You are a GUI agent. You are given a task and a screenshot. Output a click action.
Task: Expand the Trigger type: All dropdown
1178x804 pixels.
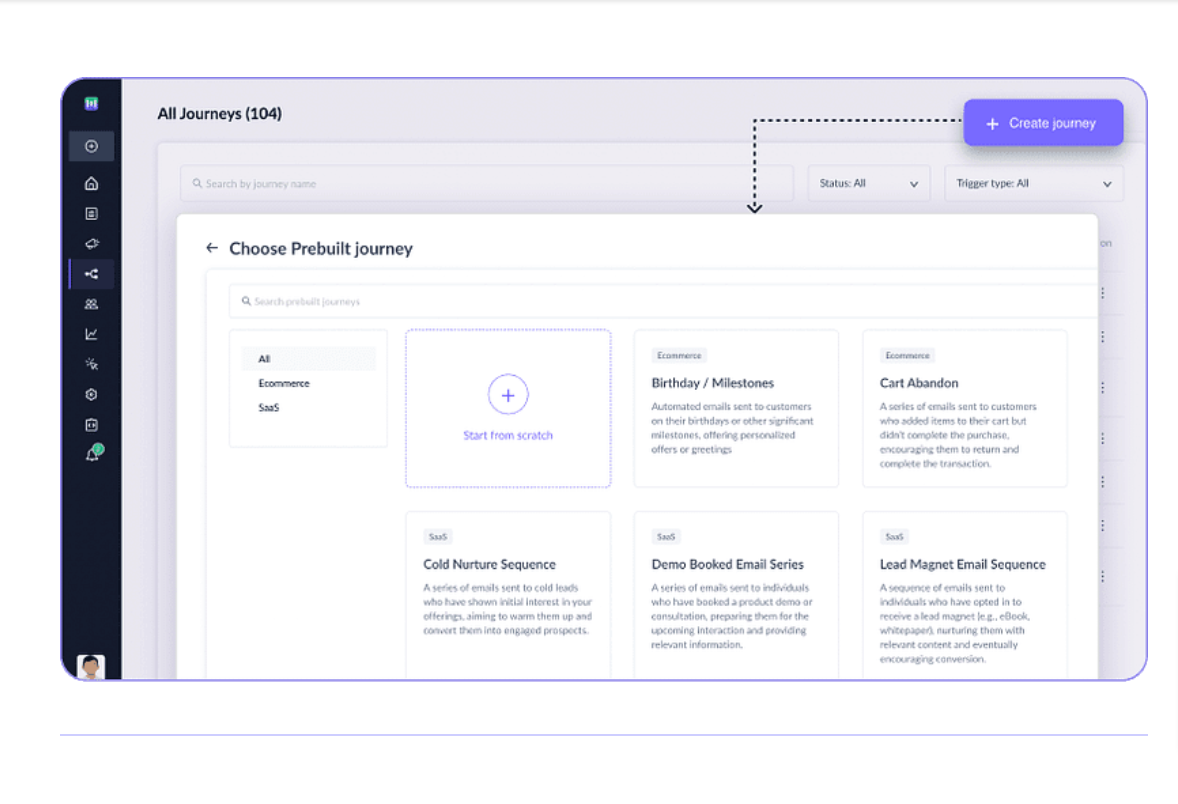tap(1033, 183)
